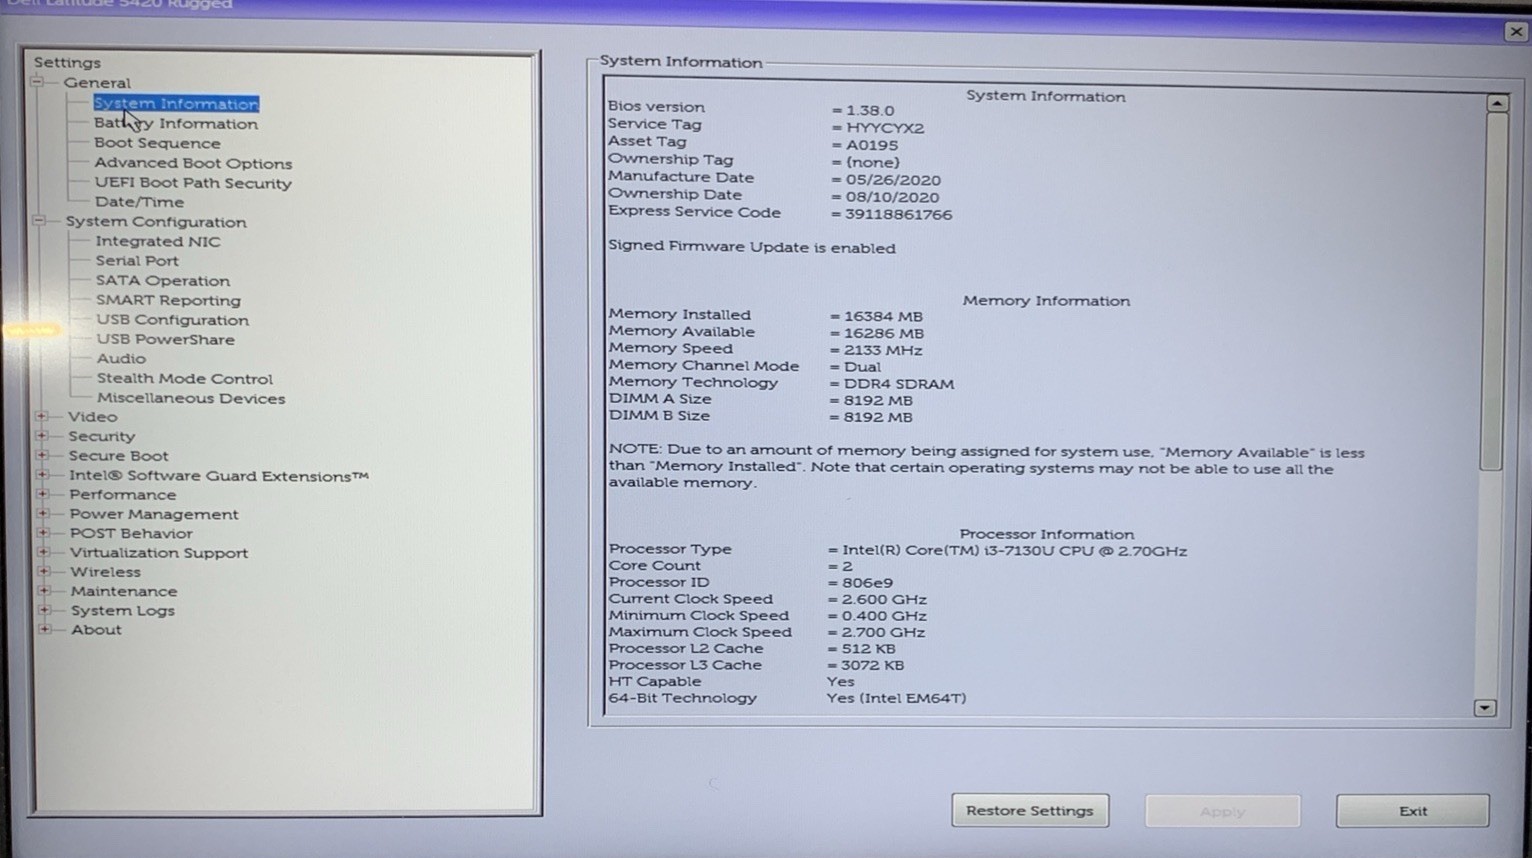The image size is (1532, 858).
Task: Open USB PowerShare settings
Action: point(165,339)
